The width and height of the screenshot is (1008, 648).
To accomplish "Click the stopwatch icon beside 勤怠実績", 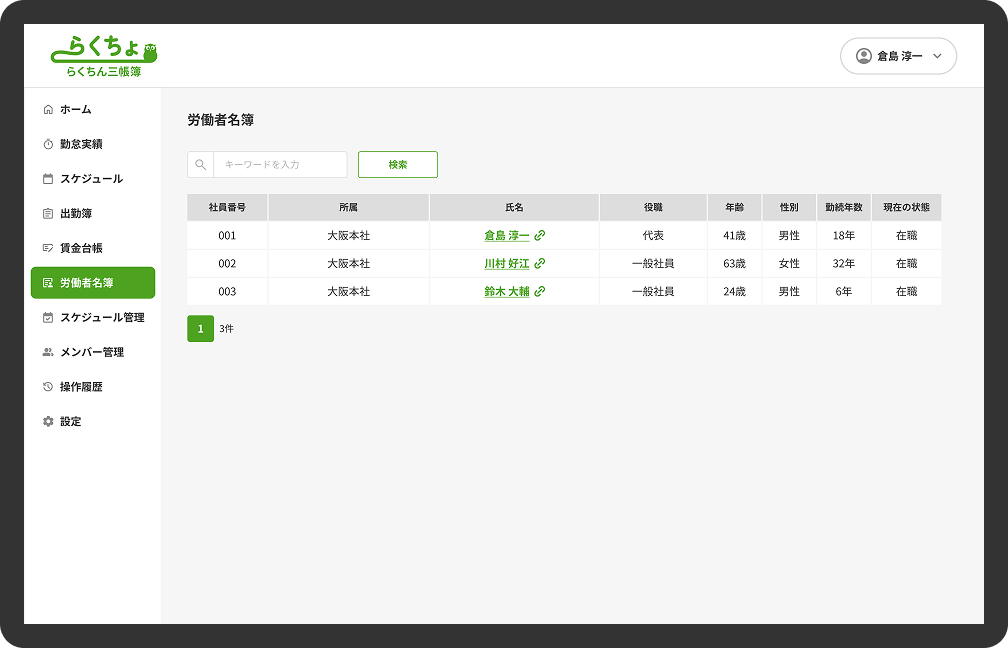I will pos(48,144).
